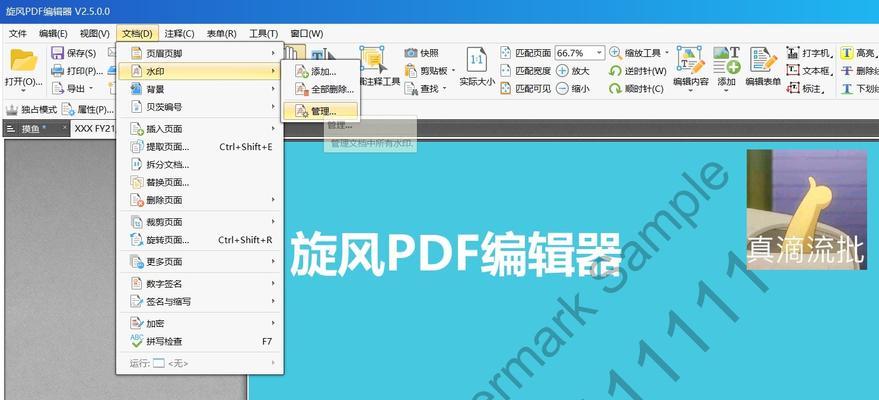Click the Add (添加) image-text icon
Viewport: 879px width, 400px height.
pyautogui.click(x=727, y=60)
